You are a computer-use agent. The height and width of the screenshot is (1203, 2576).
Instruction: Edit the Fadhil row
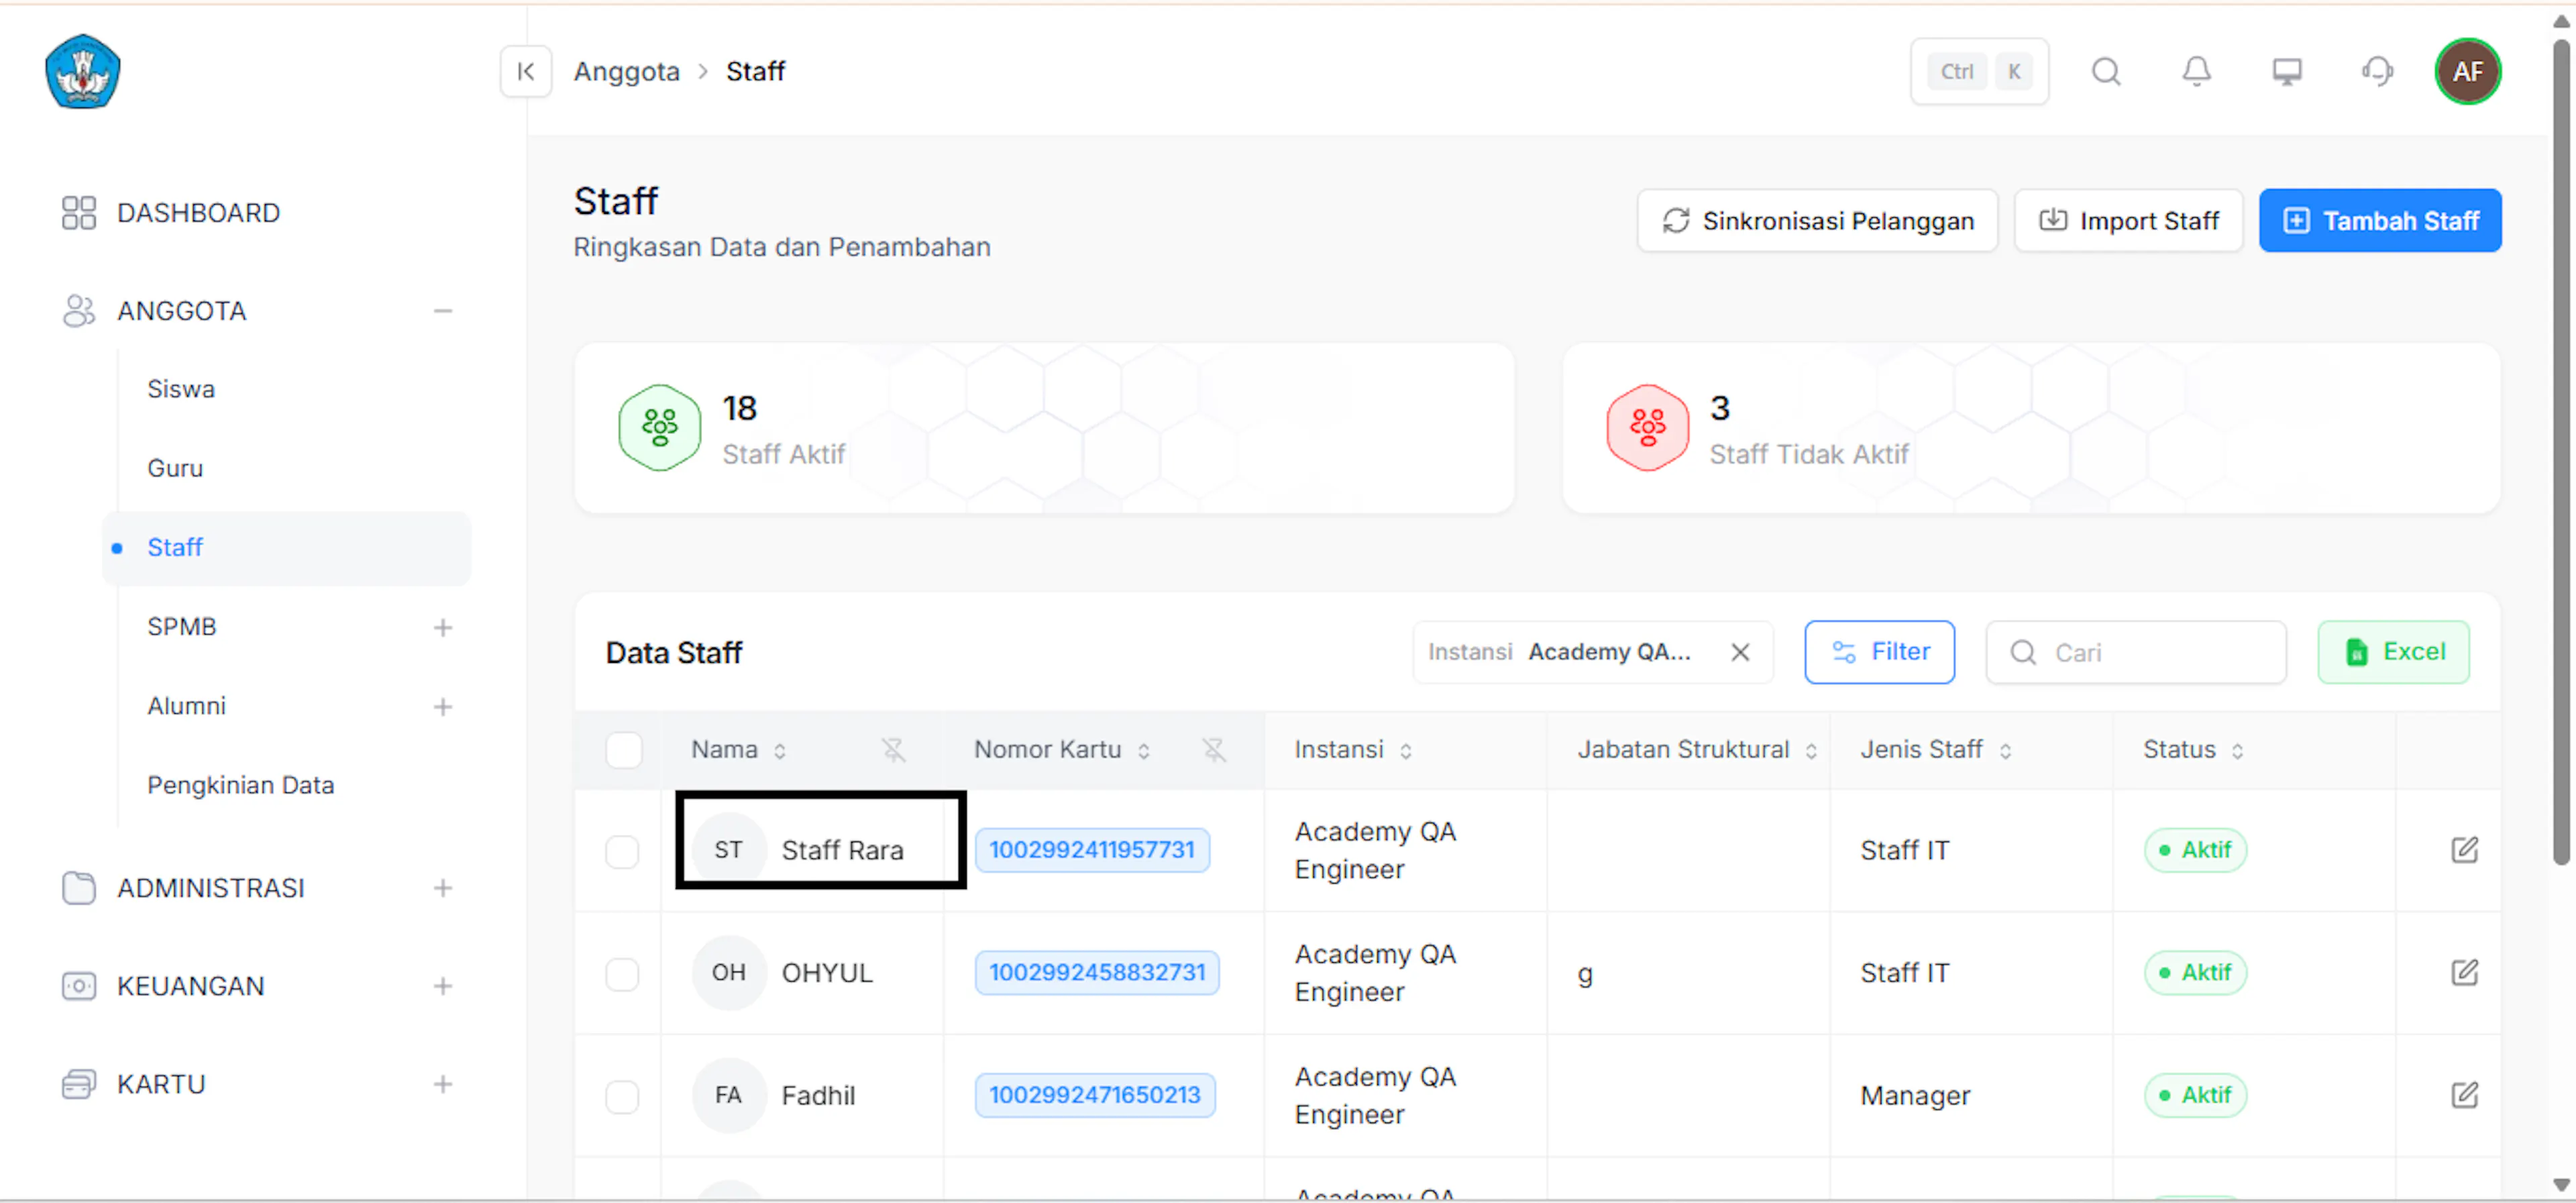(2464, 1096)
